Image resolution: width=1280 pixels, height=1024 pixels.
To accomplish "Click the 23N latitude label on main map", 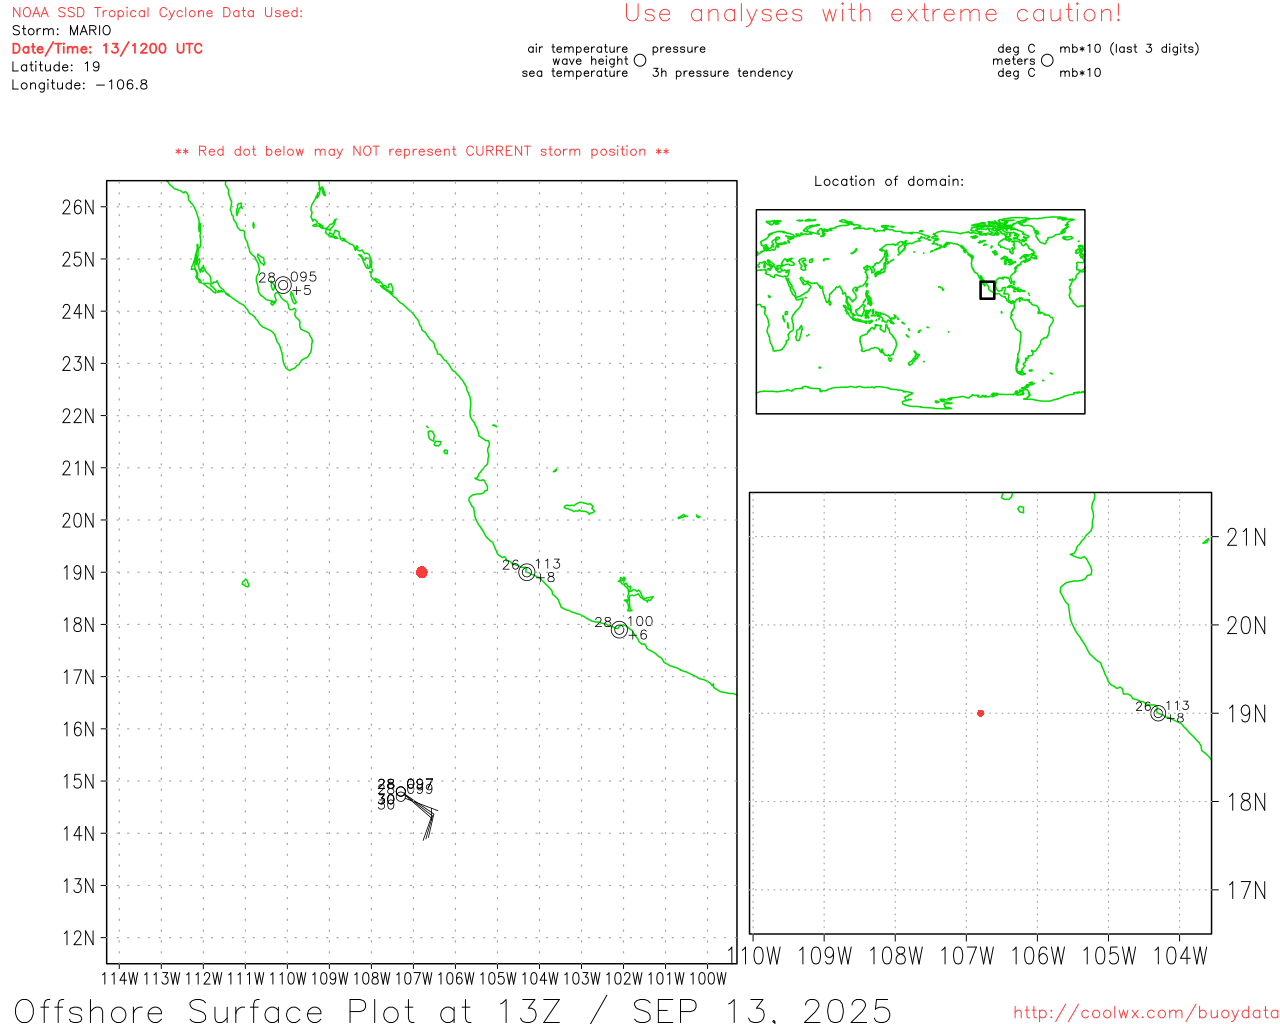I will 78,364.
